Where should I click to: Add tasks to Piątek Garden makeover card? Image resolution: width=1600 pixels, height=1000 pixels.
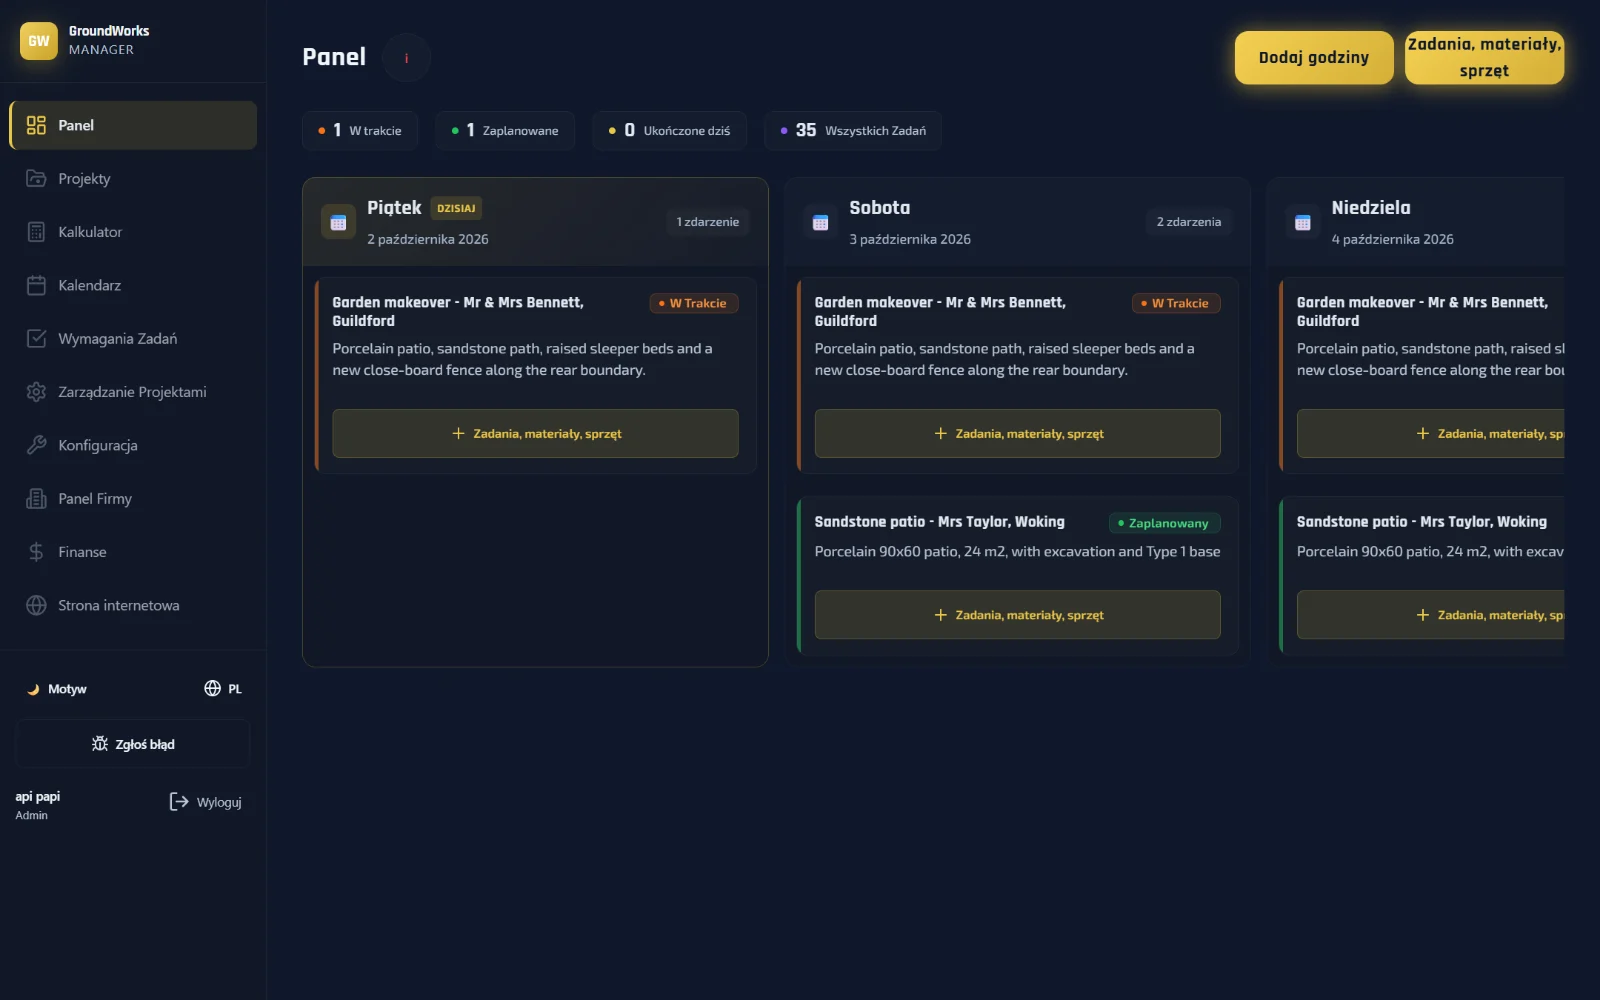(535, 433)
